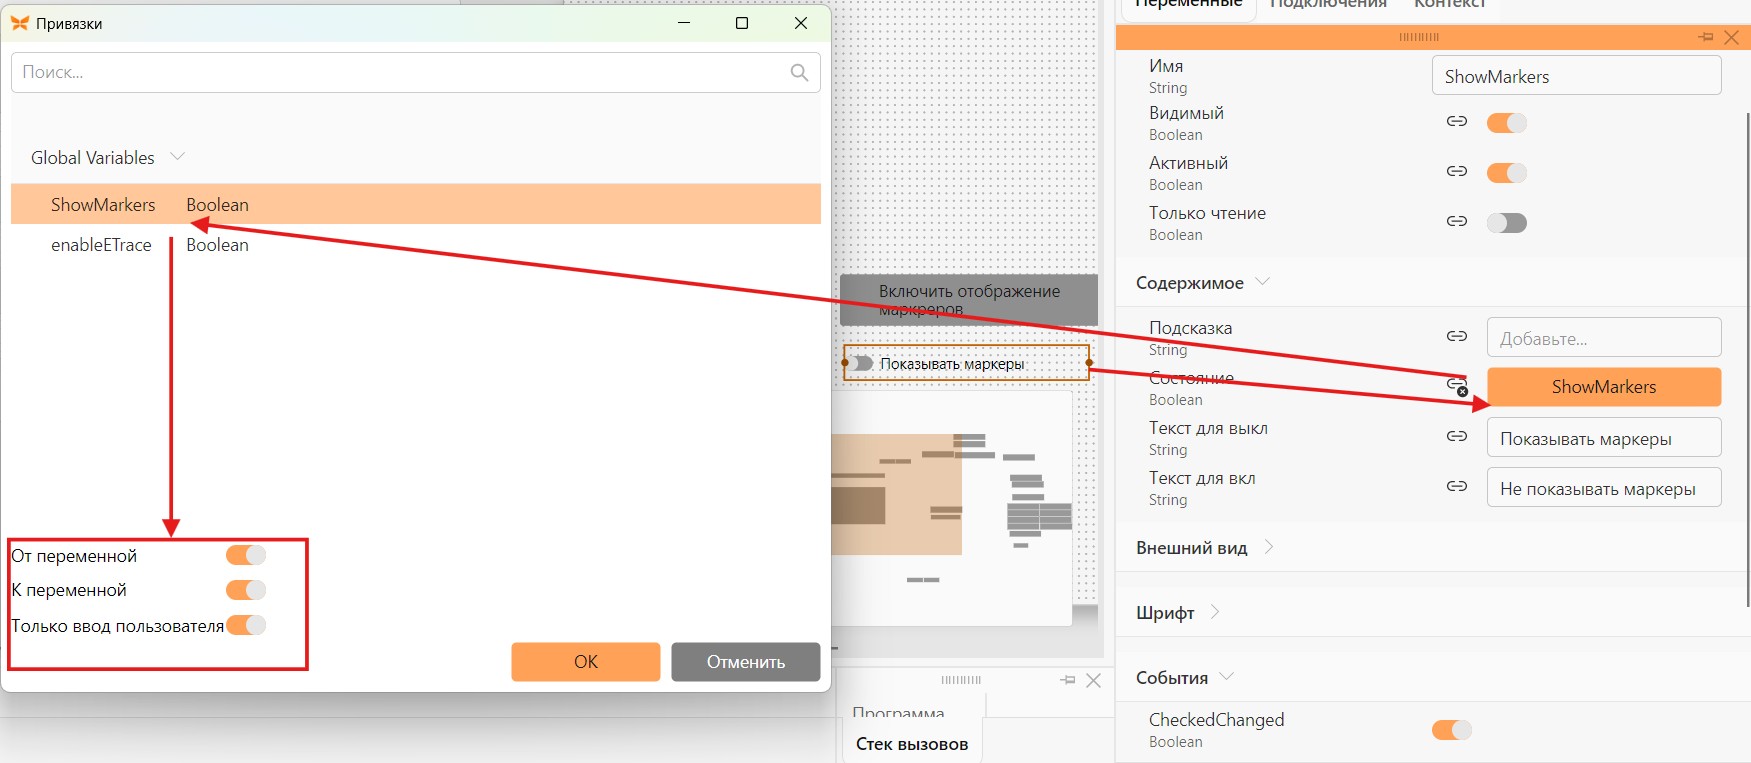This screenshot has height=763, width=1751.
Task: Maximize the Привязки dialog window
Action: (x=742, y=23)
